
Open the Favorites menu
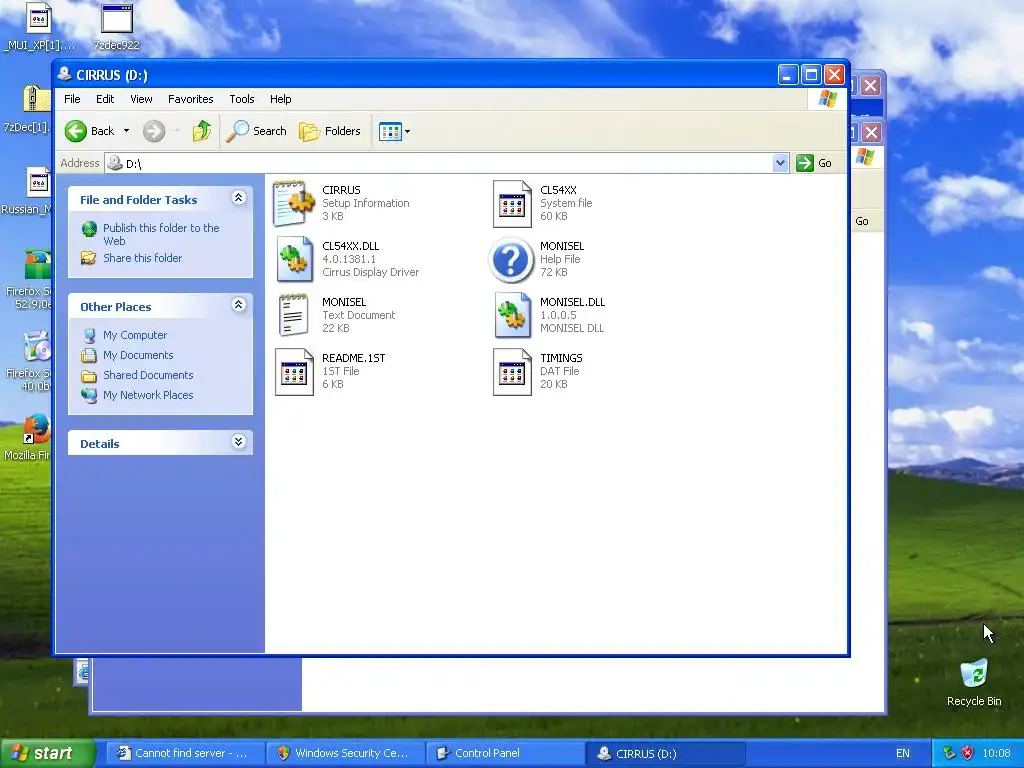pyautogui.click(x=191, y=99)
